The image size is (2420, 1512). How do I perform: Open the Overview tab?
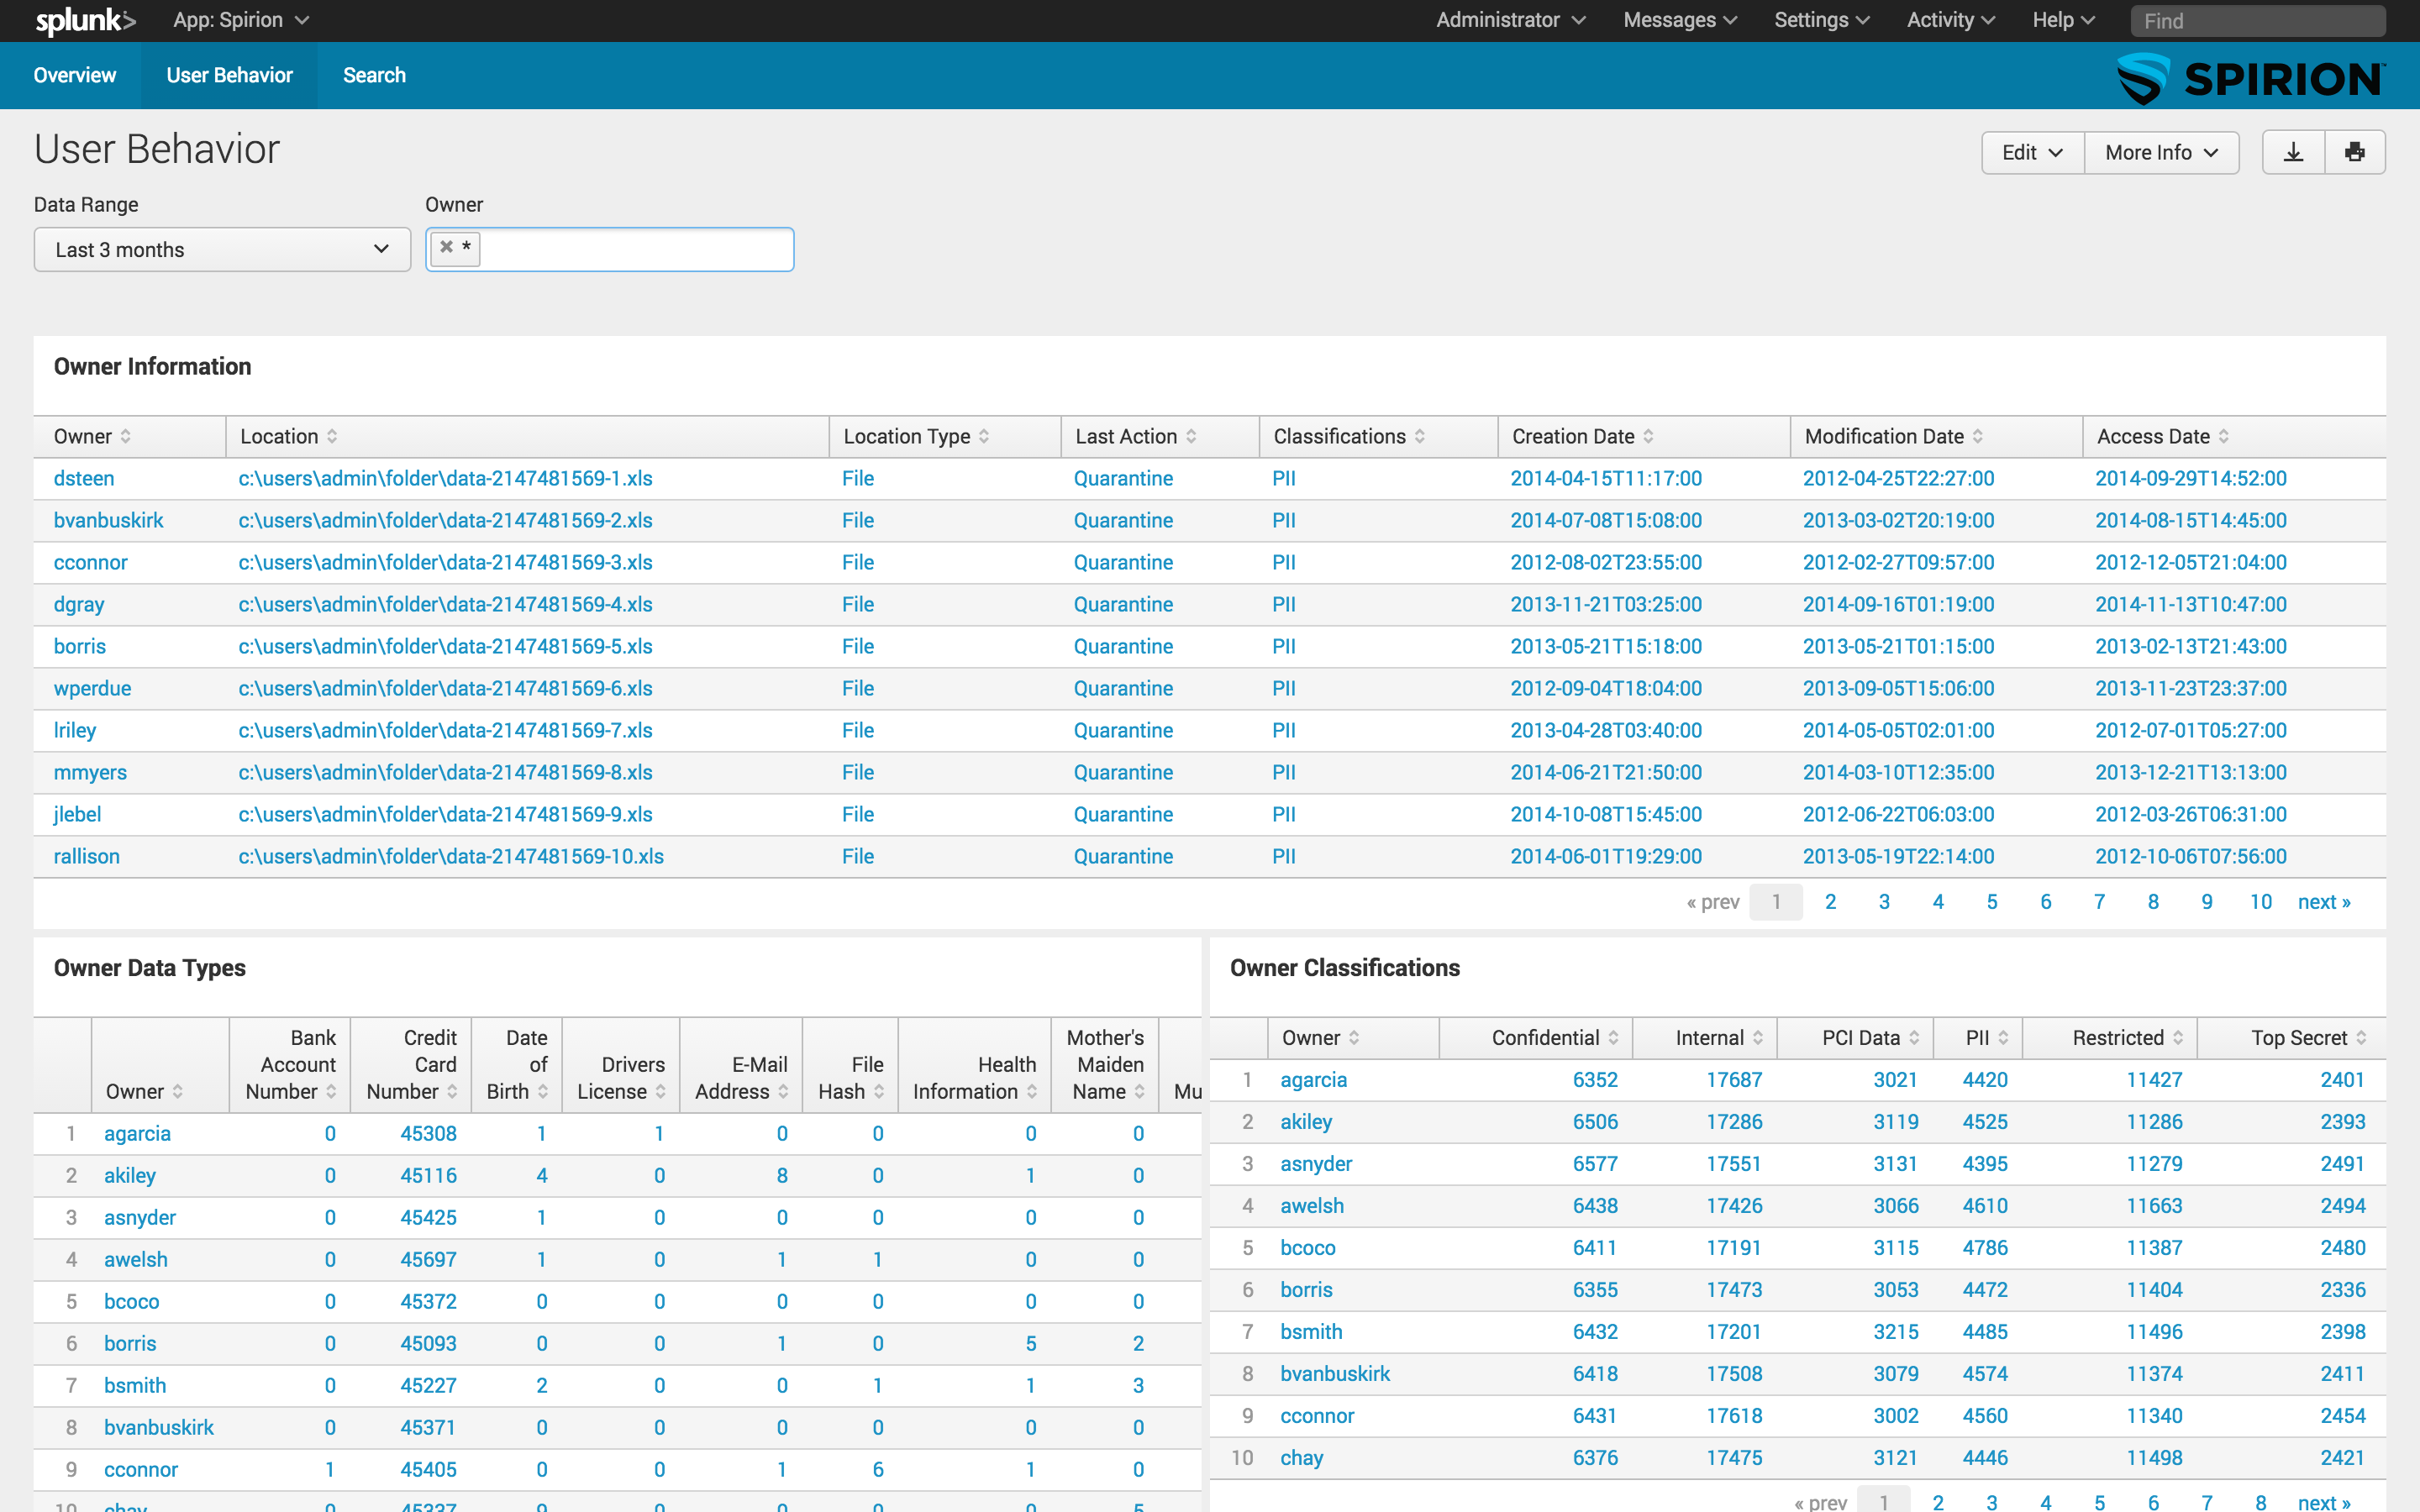pos(74,75)
